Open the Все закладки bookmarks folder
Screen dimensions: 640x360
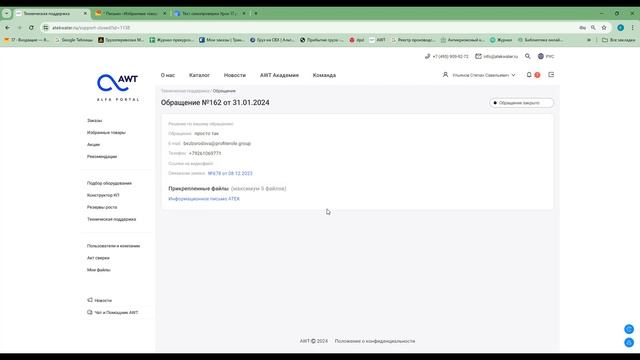tap(618, 40)
